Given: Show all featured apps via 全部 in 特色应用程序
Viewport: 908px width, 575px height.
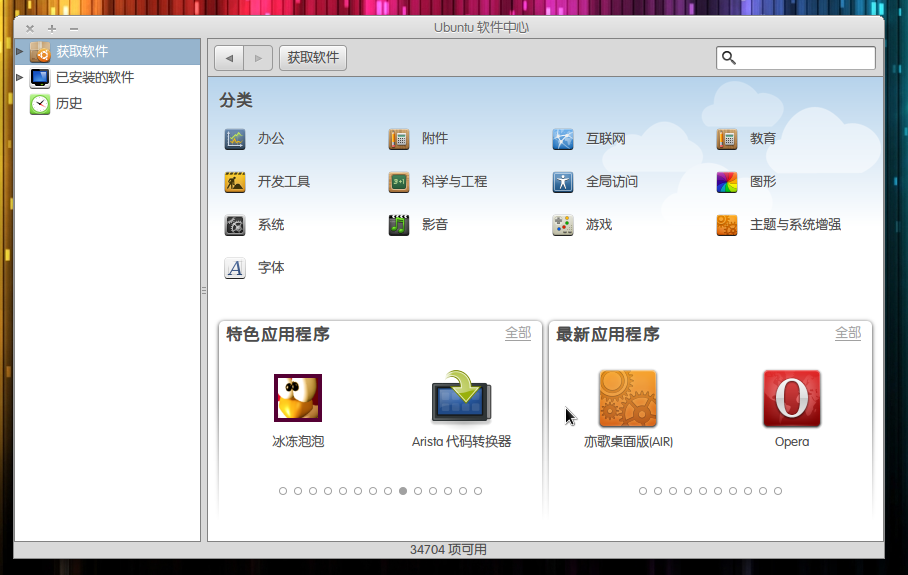Looking at the screenshot, I should point(518,333).
